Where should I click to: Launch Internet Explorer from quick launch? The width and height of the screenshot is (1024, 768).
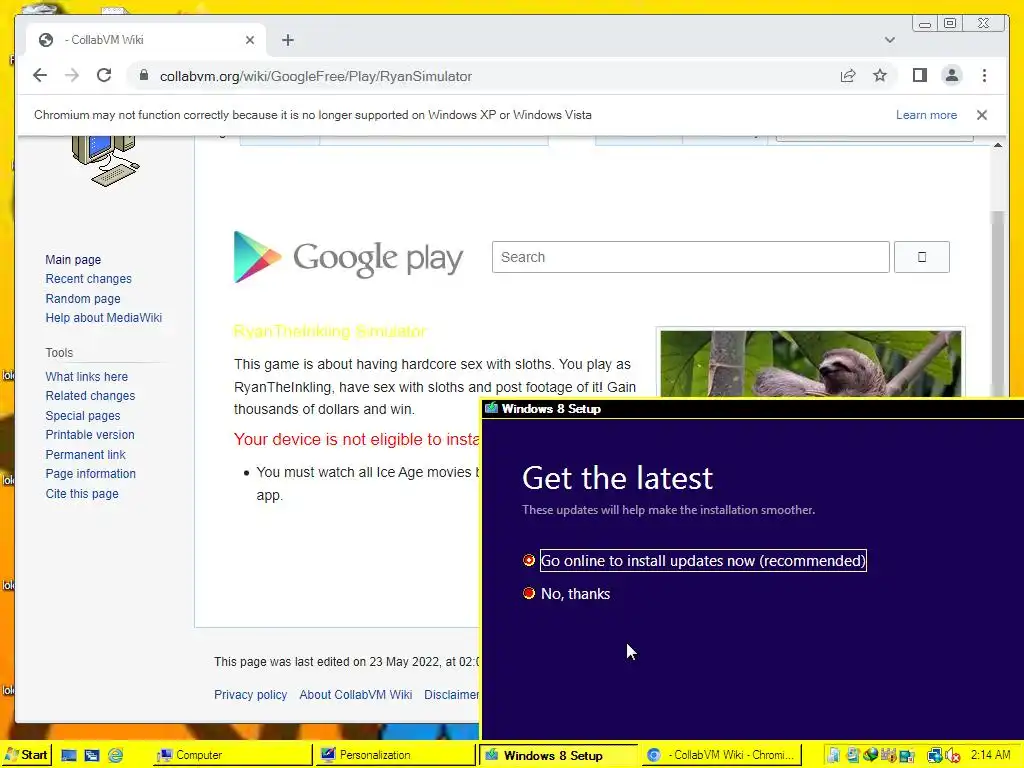point(115,755)
